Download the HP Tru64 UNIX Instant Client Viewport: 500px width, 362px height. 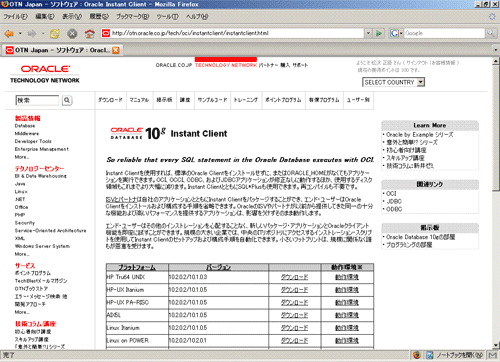[x=294, y=277]
